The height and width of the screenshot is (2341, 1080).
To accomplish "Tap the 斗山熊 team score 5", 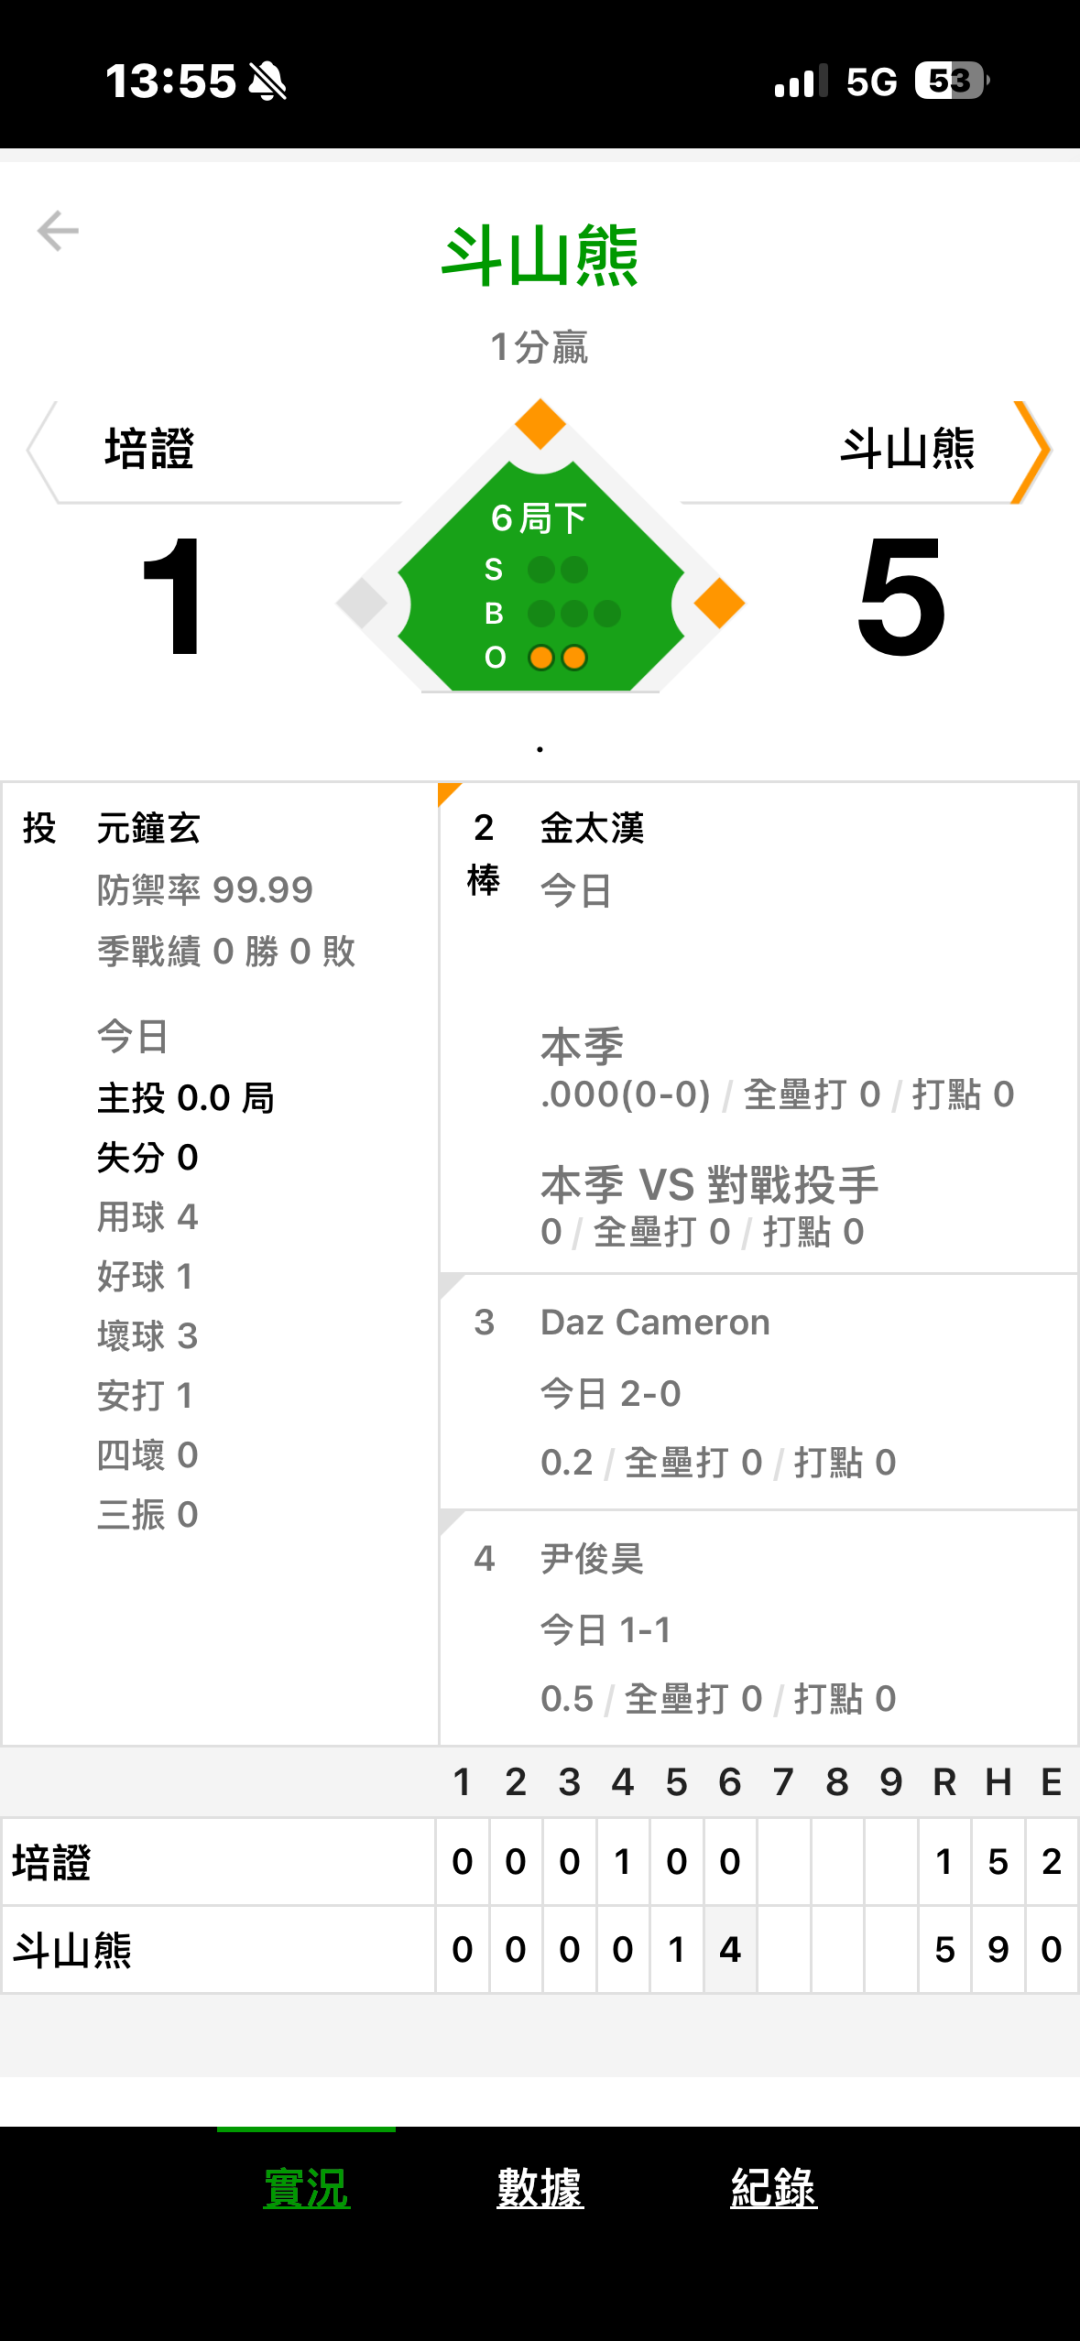I will (901, 596).
